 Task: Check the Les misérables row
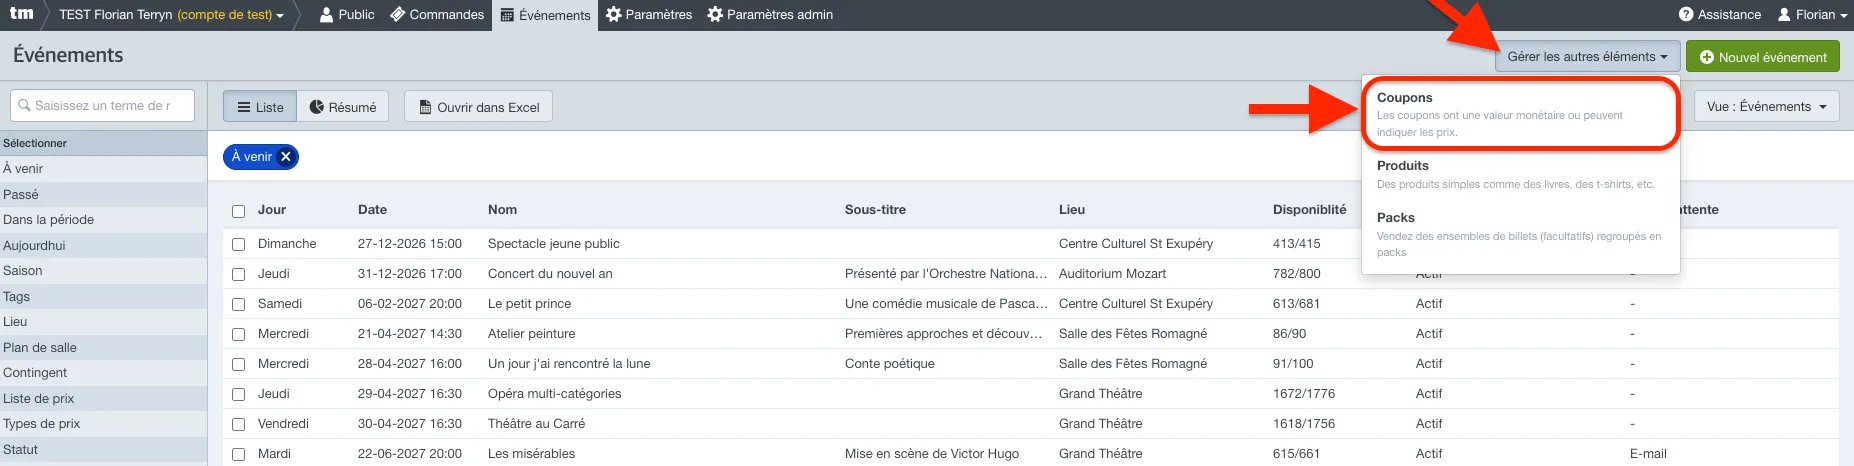(x=238, y=454)
